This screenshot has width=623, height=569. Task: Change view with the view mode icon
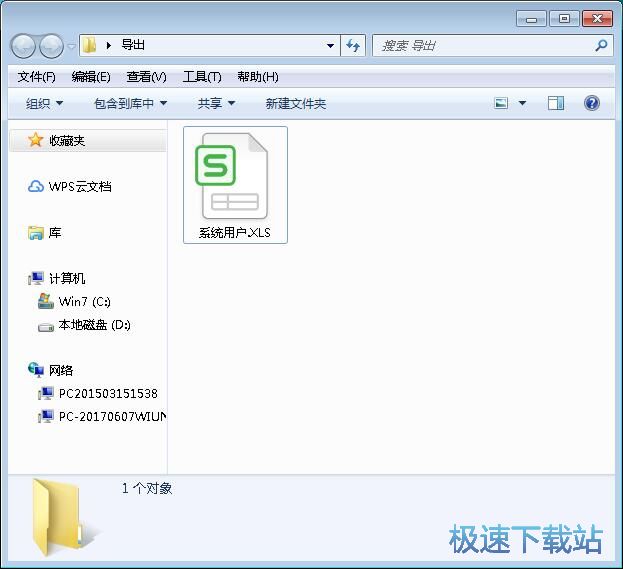click(x=501, y=104)
